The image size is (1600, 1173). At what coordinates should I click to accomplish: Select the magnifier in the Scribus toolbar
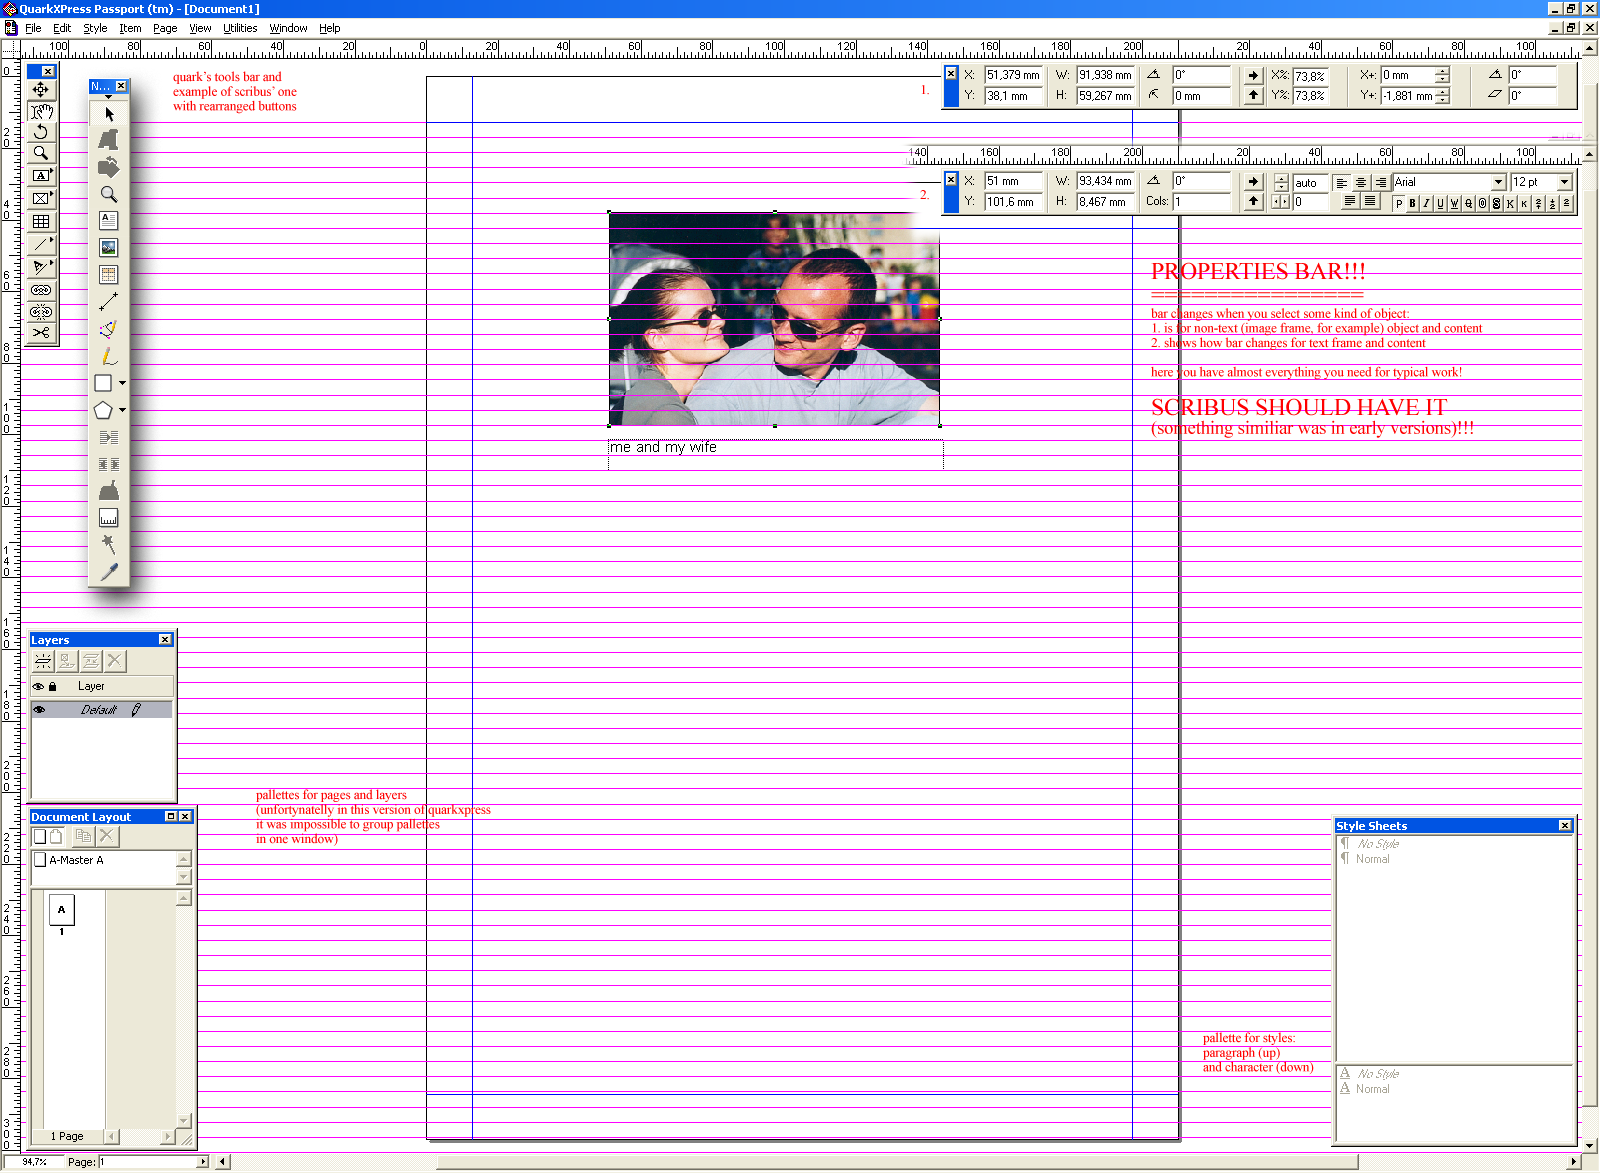pyautogui.click(x=109, y=194)
